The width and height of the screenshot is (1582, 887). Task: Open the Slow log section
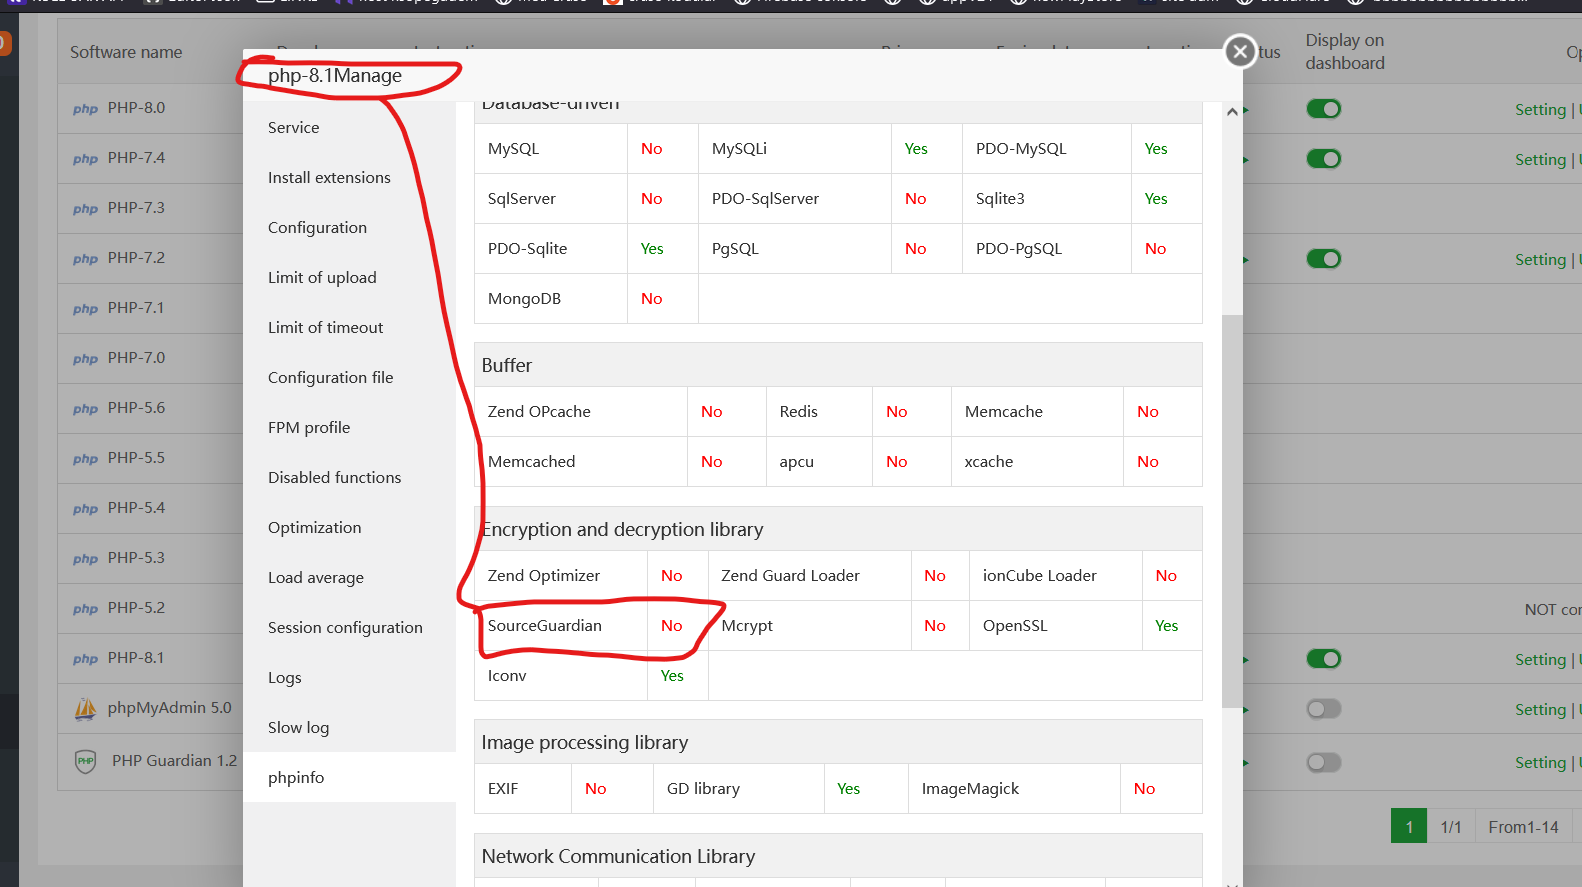click(349, 727)
